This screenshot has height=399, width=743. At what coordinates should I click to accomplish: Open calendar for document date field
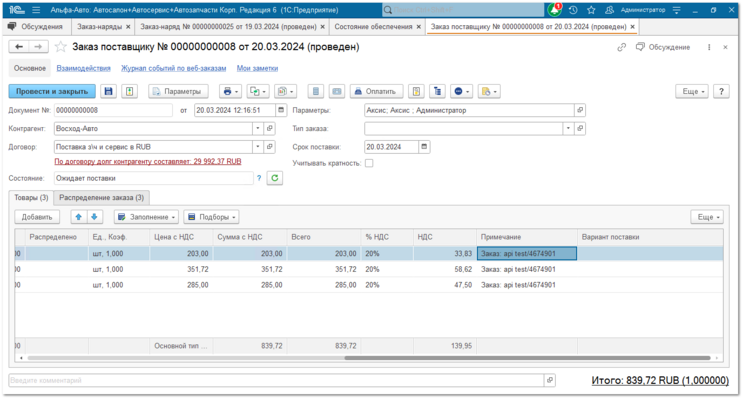[x=281, y=110]
